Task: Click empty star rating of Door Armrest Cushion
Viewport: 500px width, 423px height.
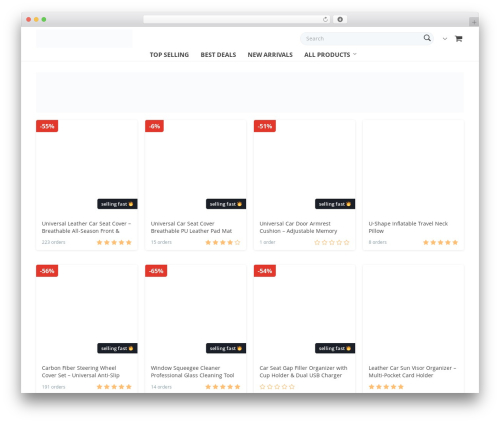Action: pos(332,242)
